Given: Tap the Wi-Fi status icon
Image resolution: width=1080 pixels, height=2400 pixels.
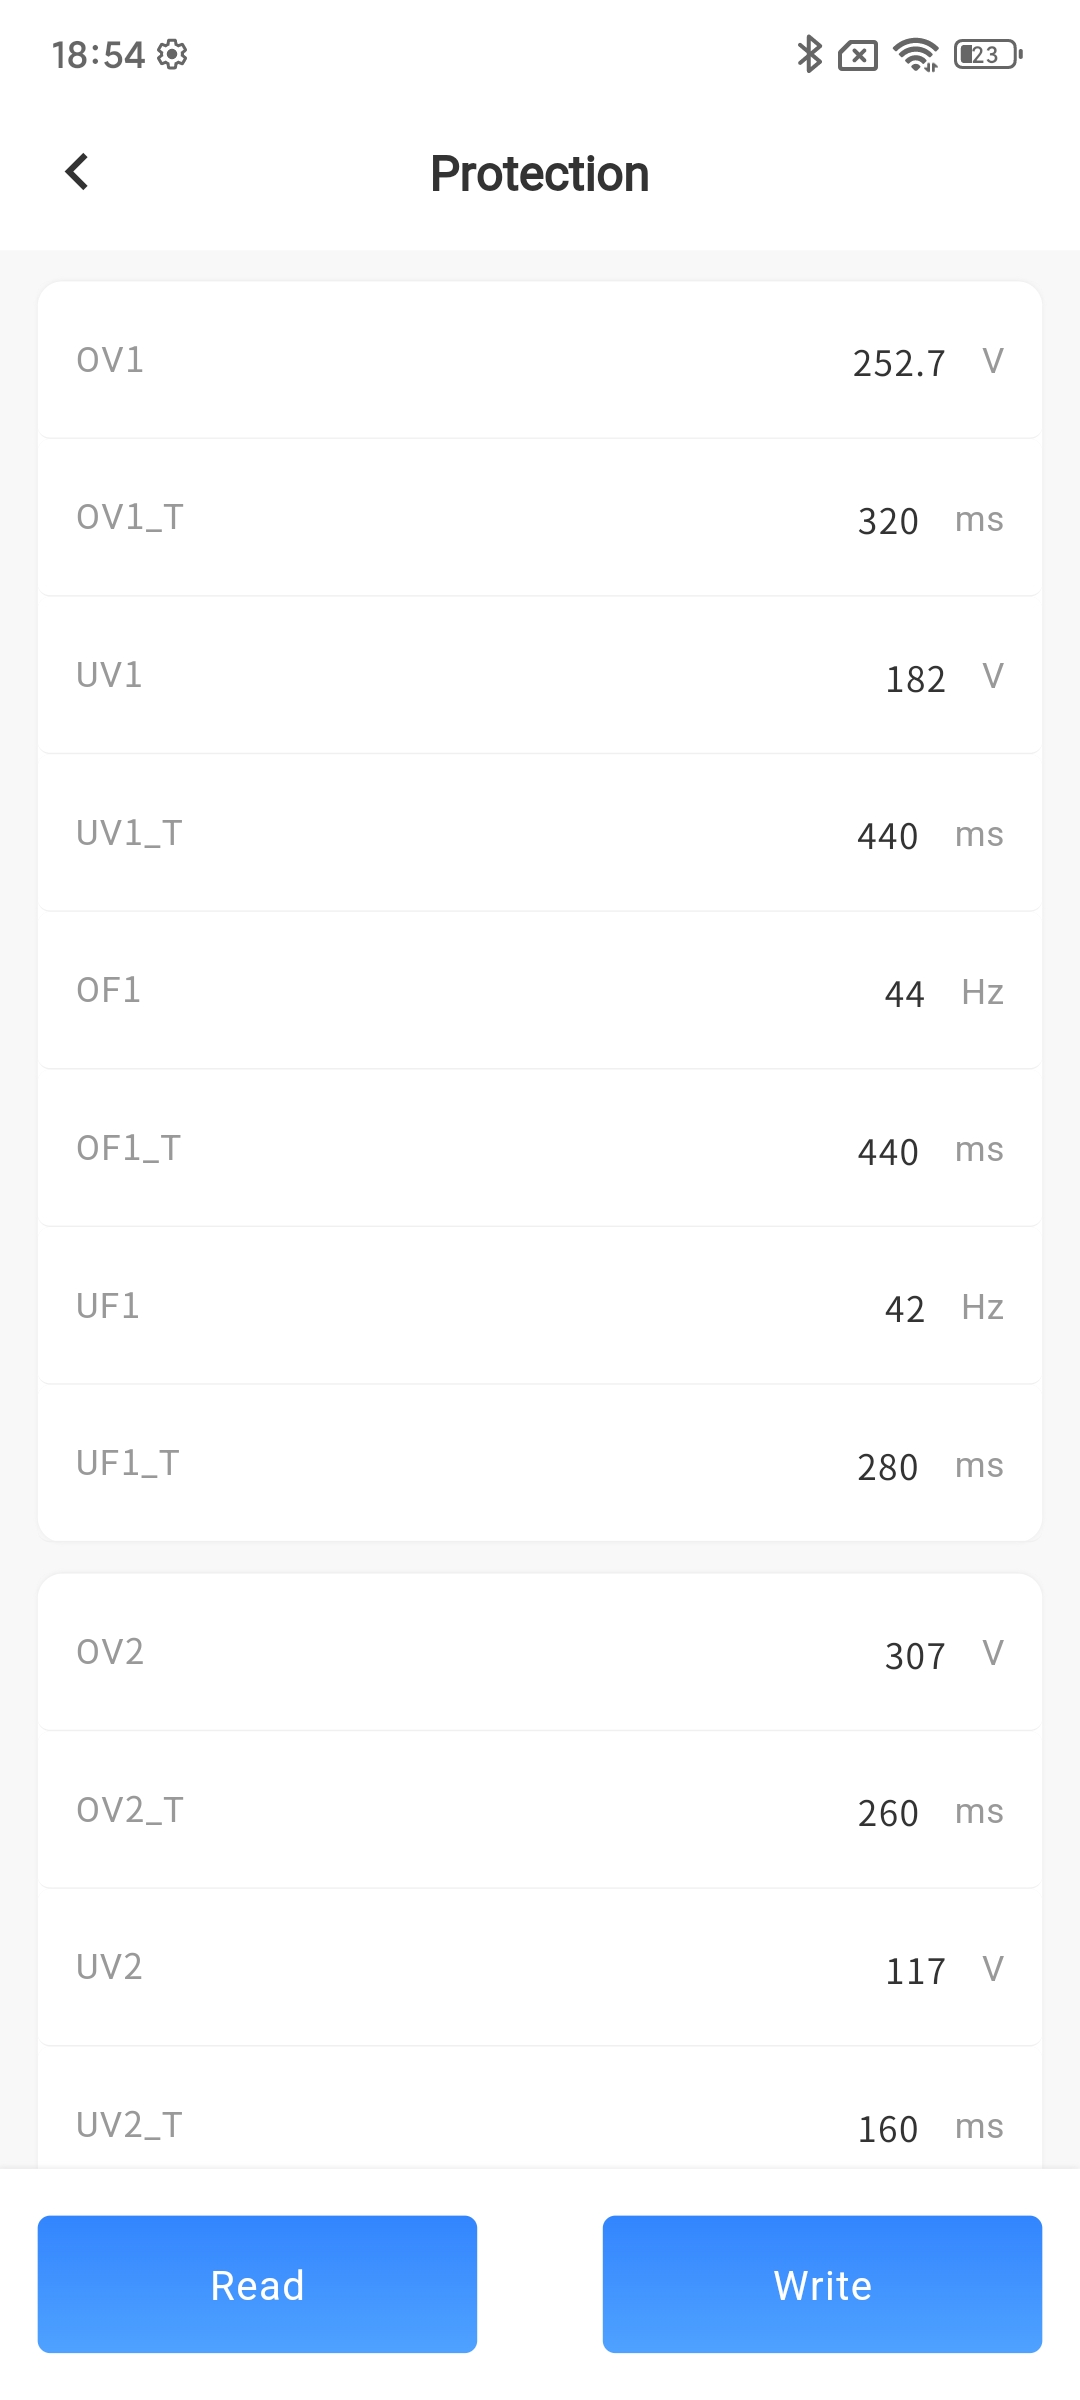Looking at the screenshot, I should (915, 54).
